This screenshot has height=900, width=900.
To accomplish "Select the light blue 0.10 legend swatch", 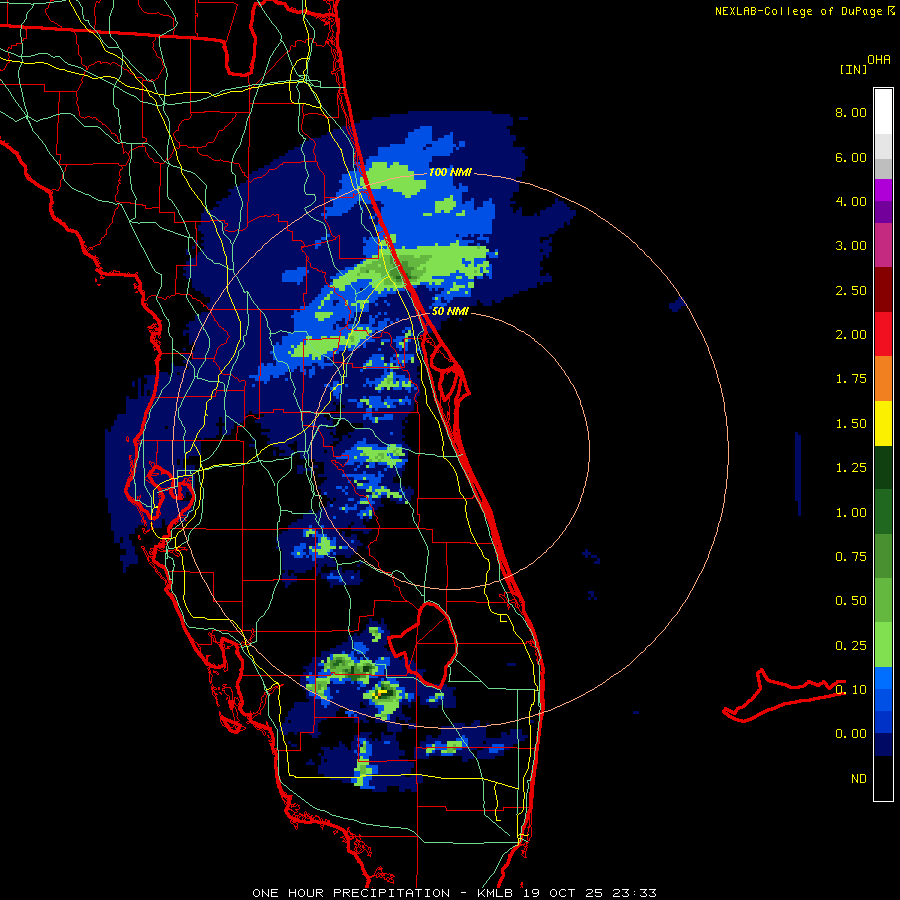I will 883,678.
